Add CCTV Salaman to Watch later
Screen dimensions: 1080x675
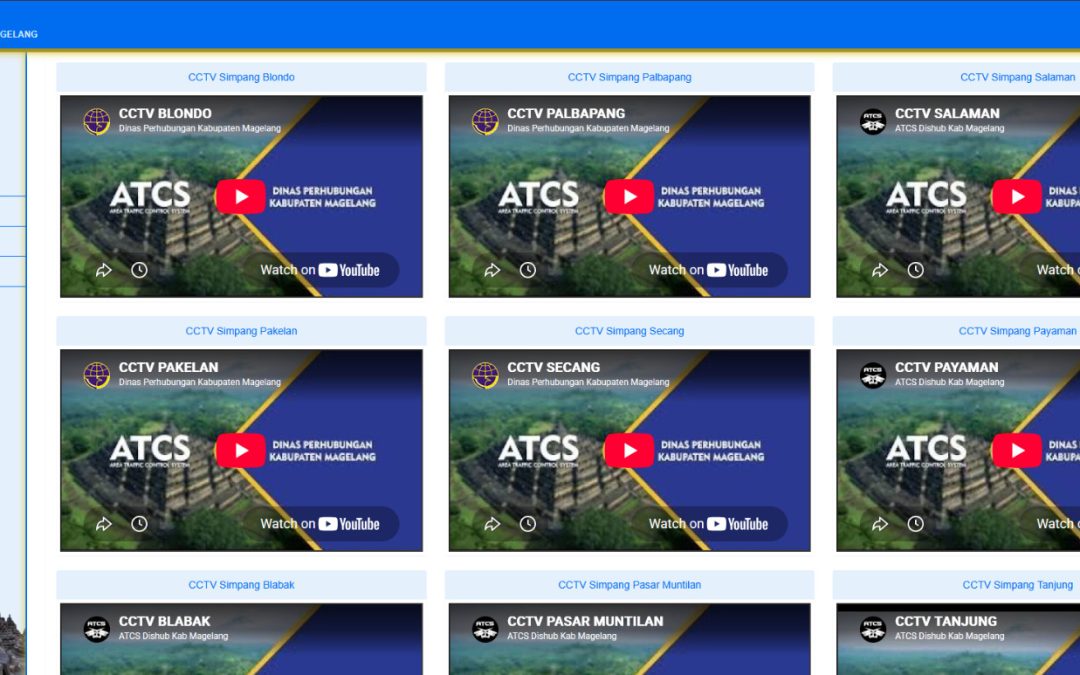click(x=915, y=270)
